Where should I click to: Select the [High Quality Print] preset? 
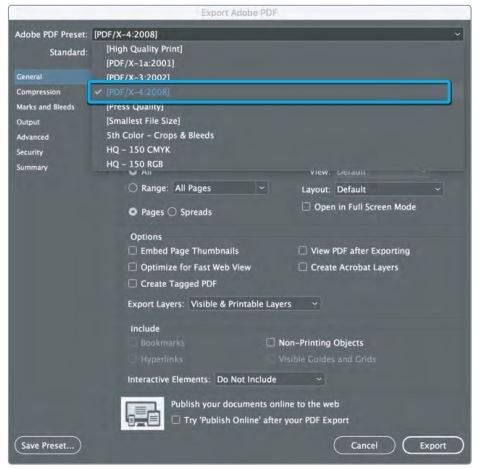pos(144,49)
